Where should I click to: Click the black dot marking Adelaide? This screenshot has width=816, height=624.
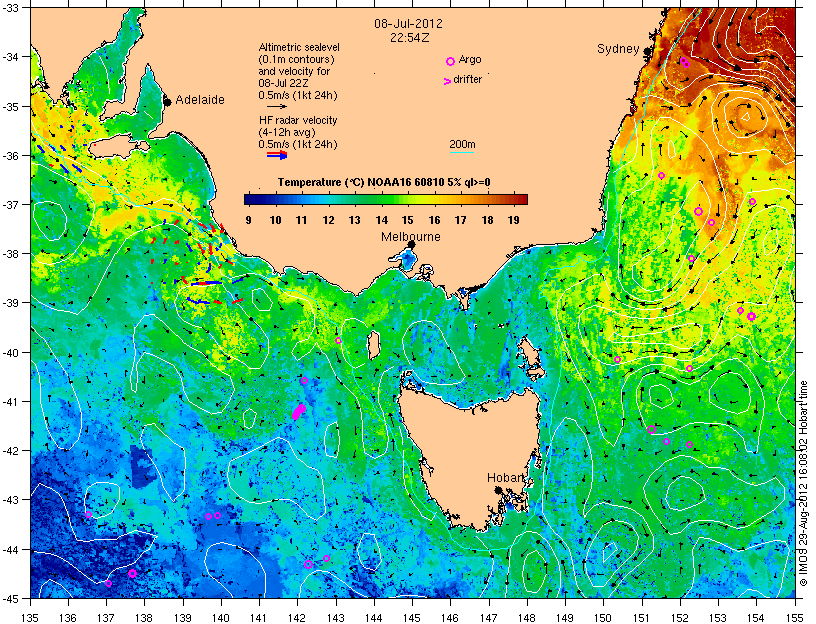point(168,101)
